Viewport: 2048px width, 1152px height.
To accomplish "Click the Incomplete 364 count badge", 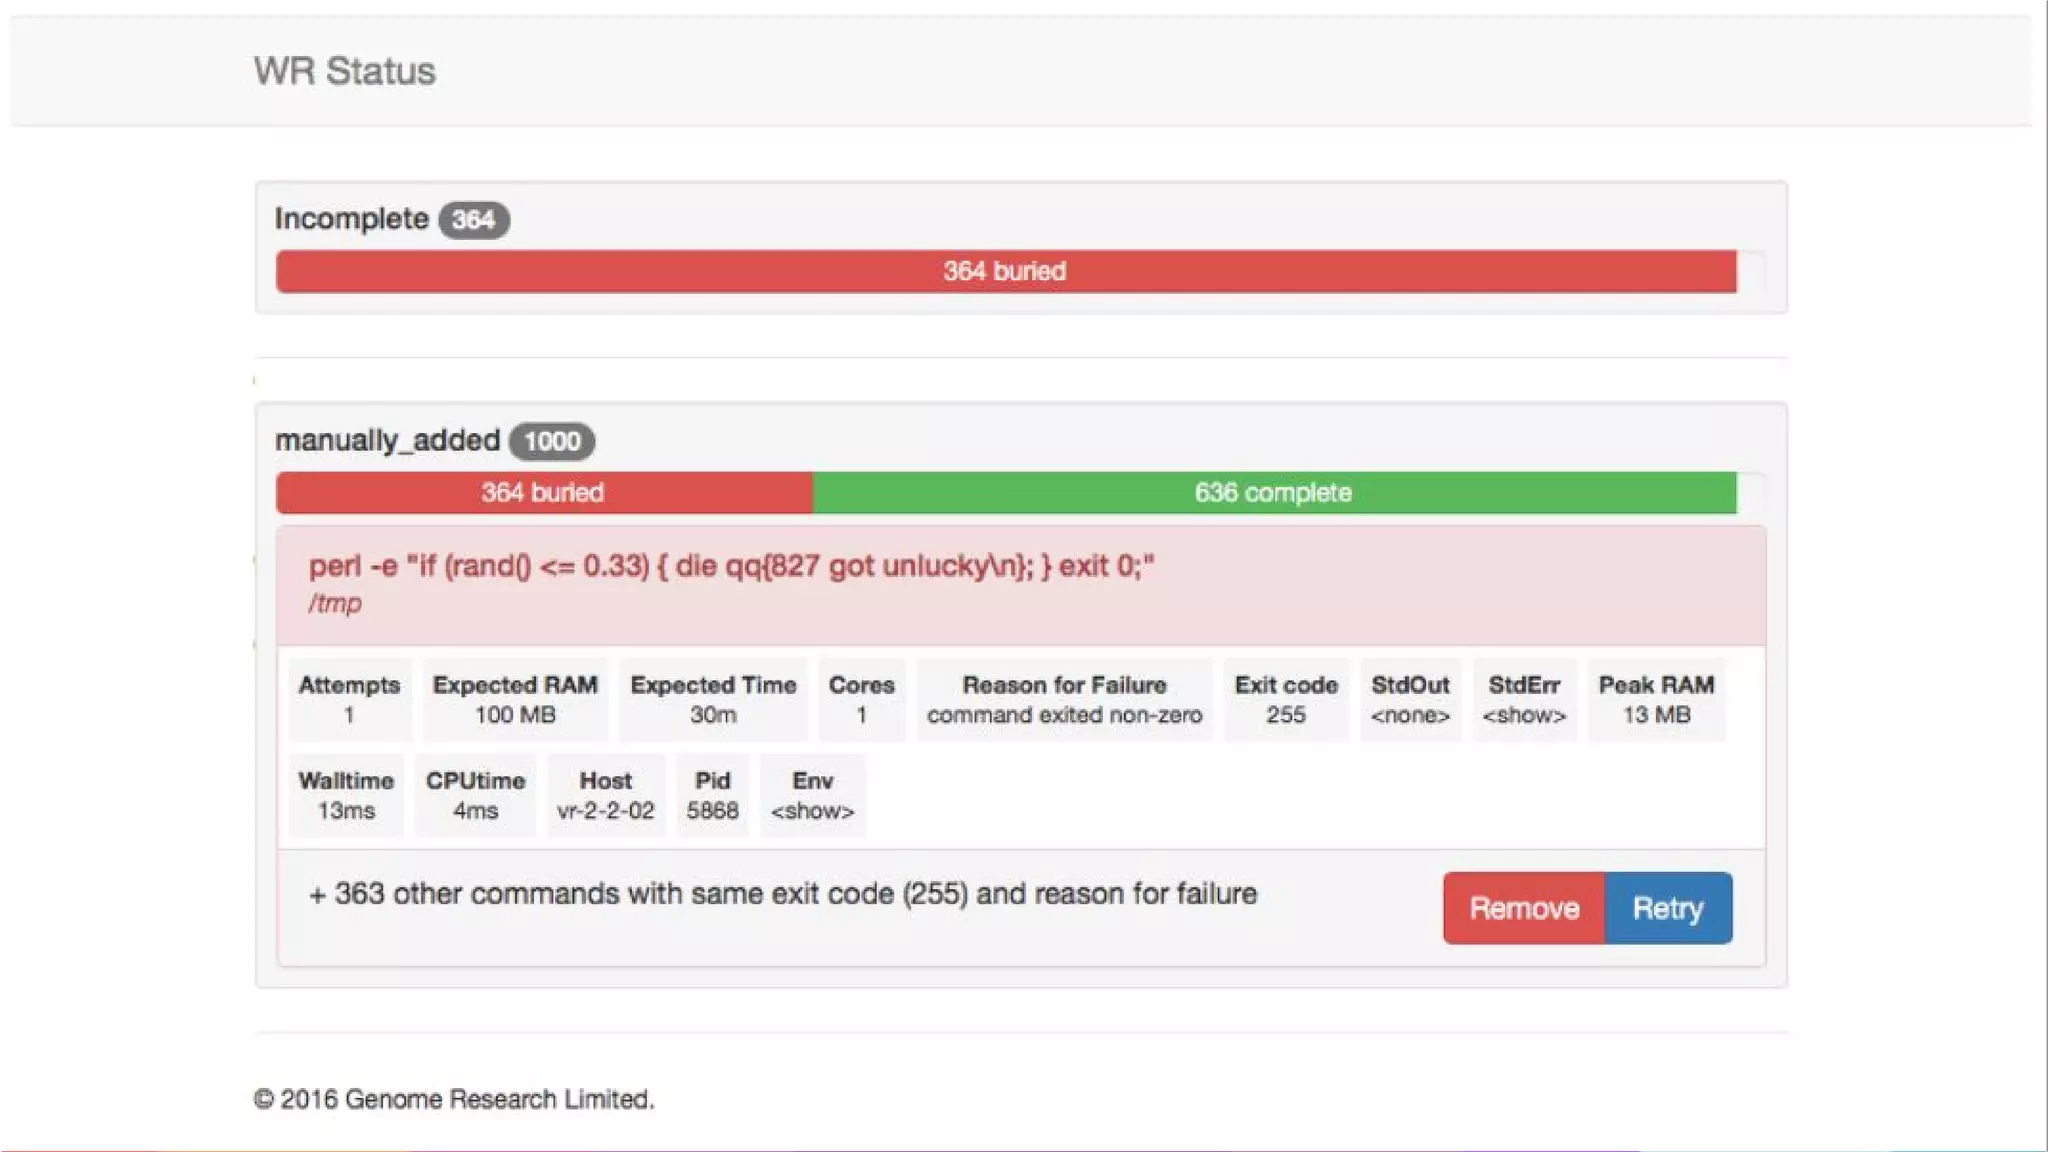I will [473, 220].
